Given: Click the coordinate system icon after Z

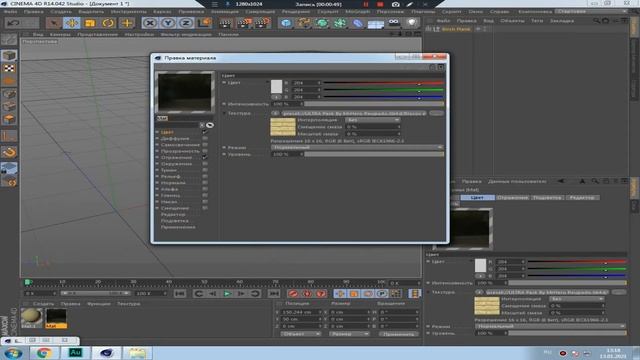Looking at the screenshot, I should pyautogui.click(x=204, y=23).
